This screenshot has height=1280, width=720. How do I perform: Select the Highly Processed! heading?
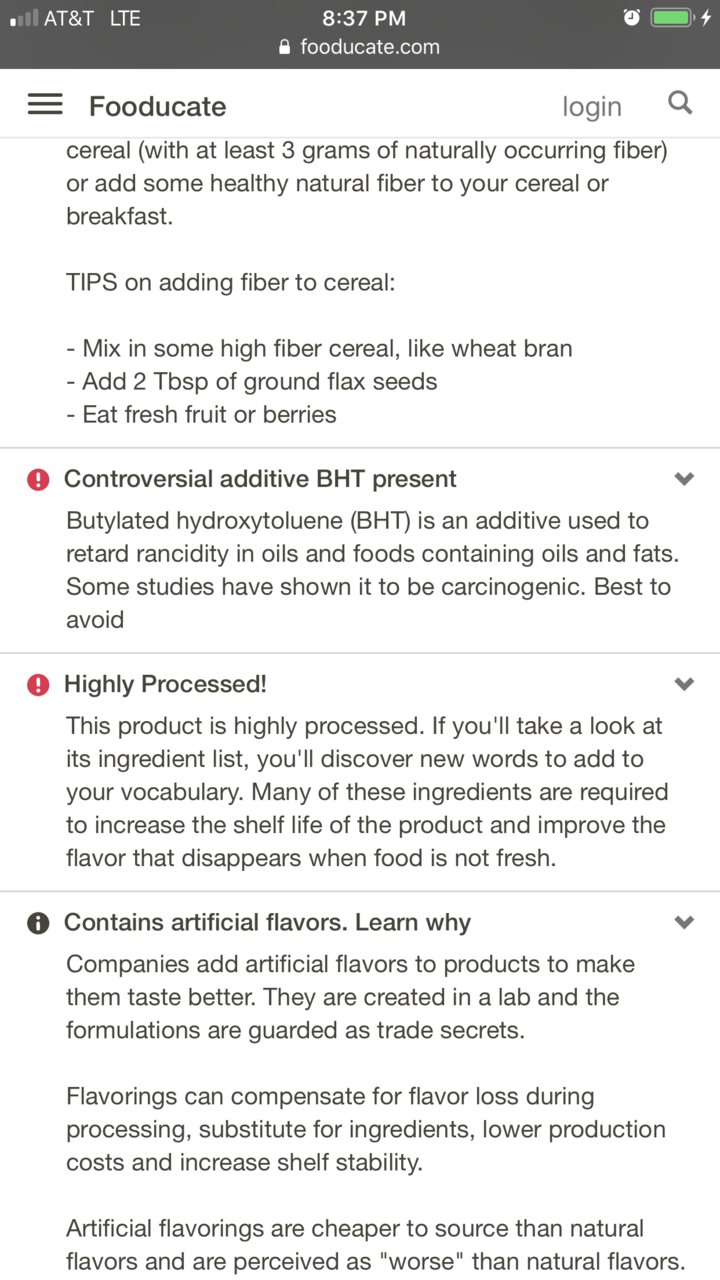point(166,684)
